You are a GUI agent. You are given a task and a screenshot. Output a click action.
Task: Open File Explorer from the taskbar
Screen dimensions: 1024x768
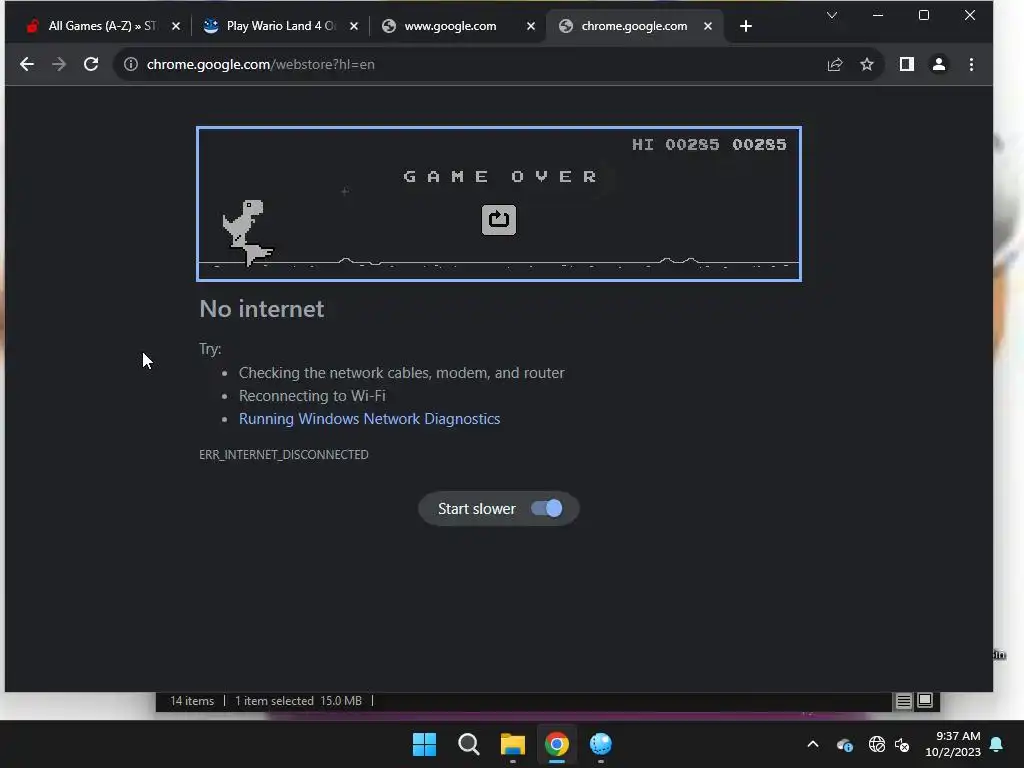tap(513, 744)
